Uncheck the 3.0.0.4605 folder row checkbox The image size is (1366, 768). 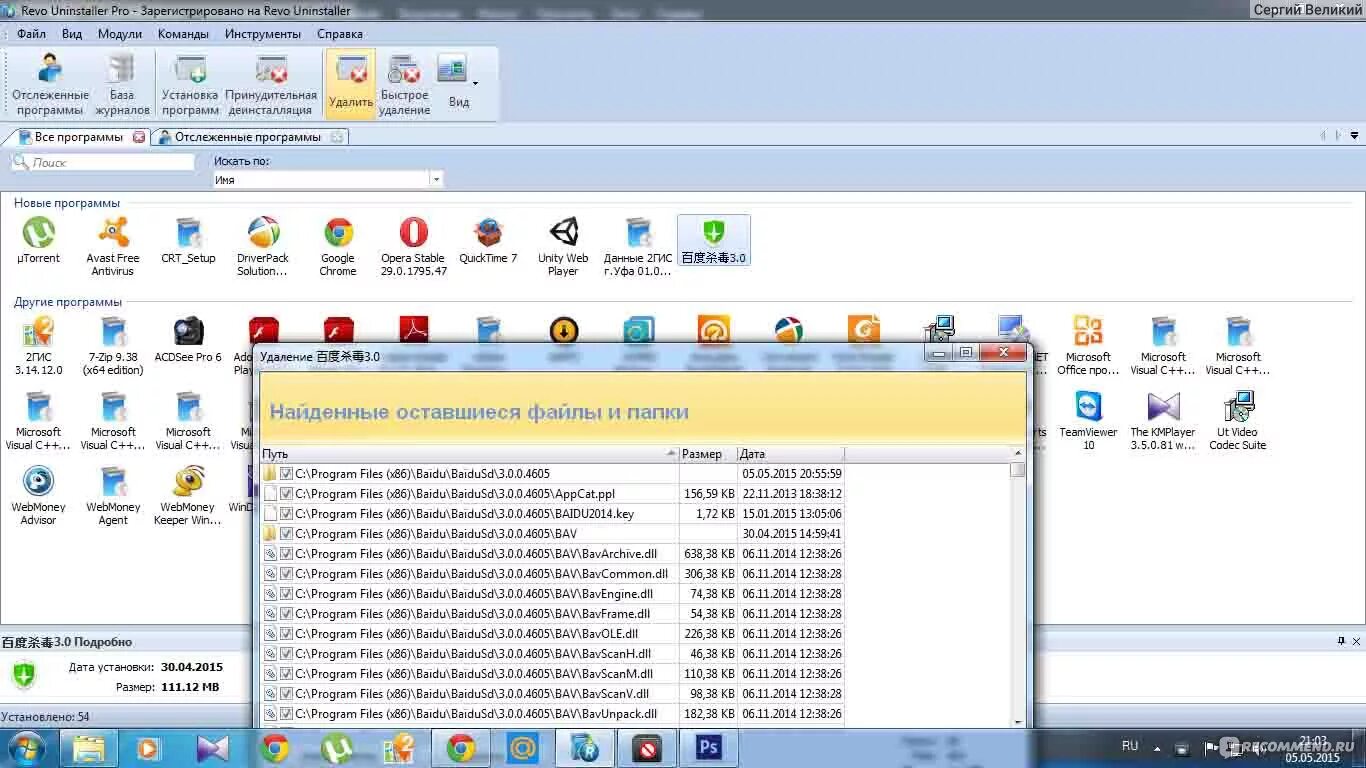coord(286,474)
